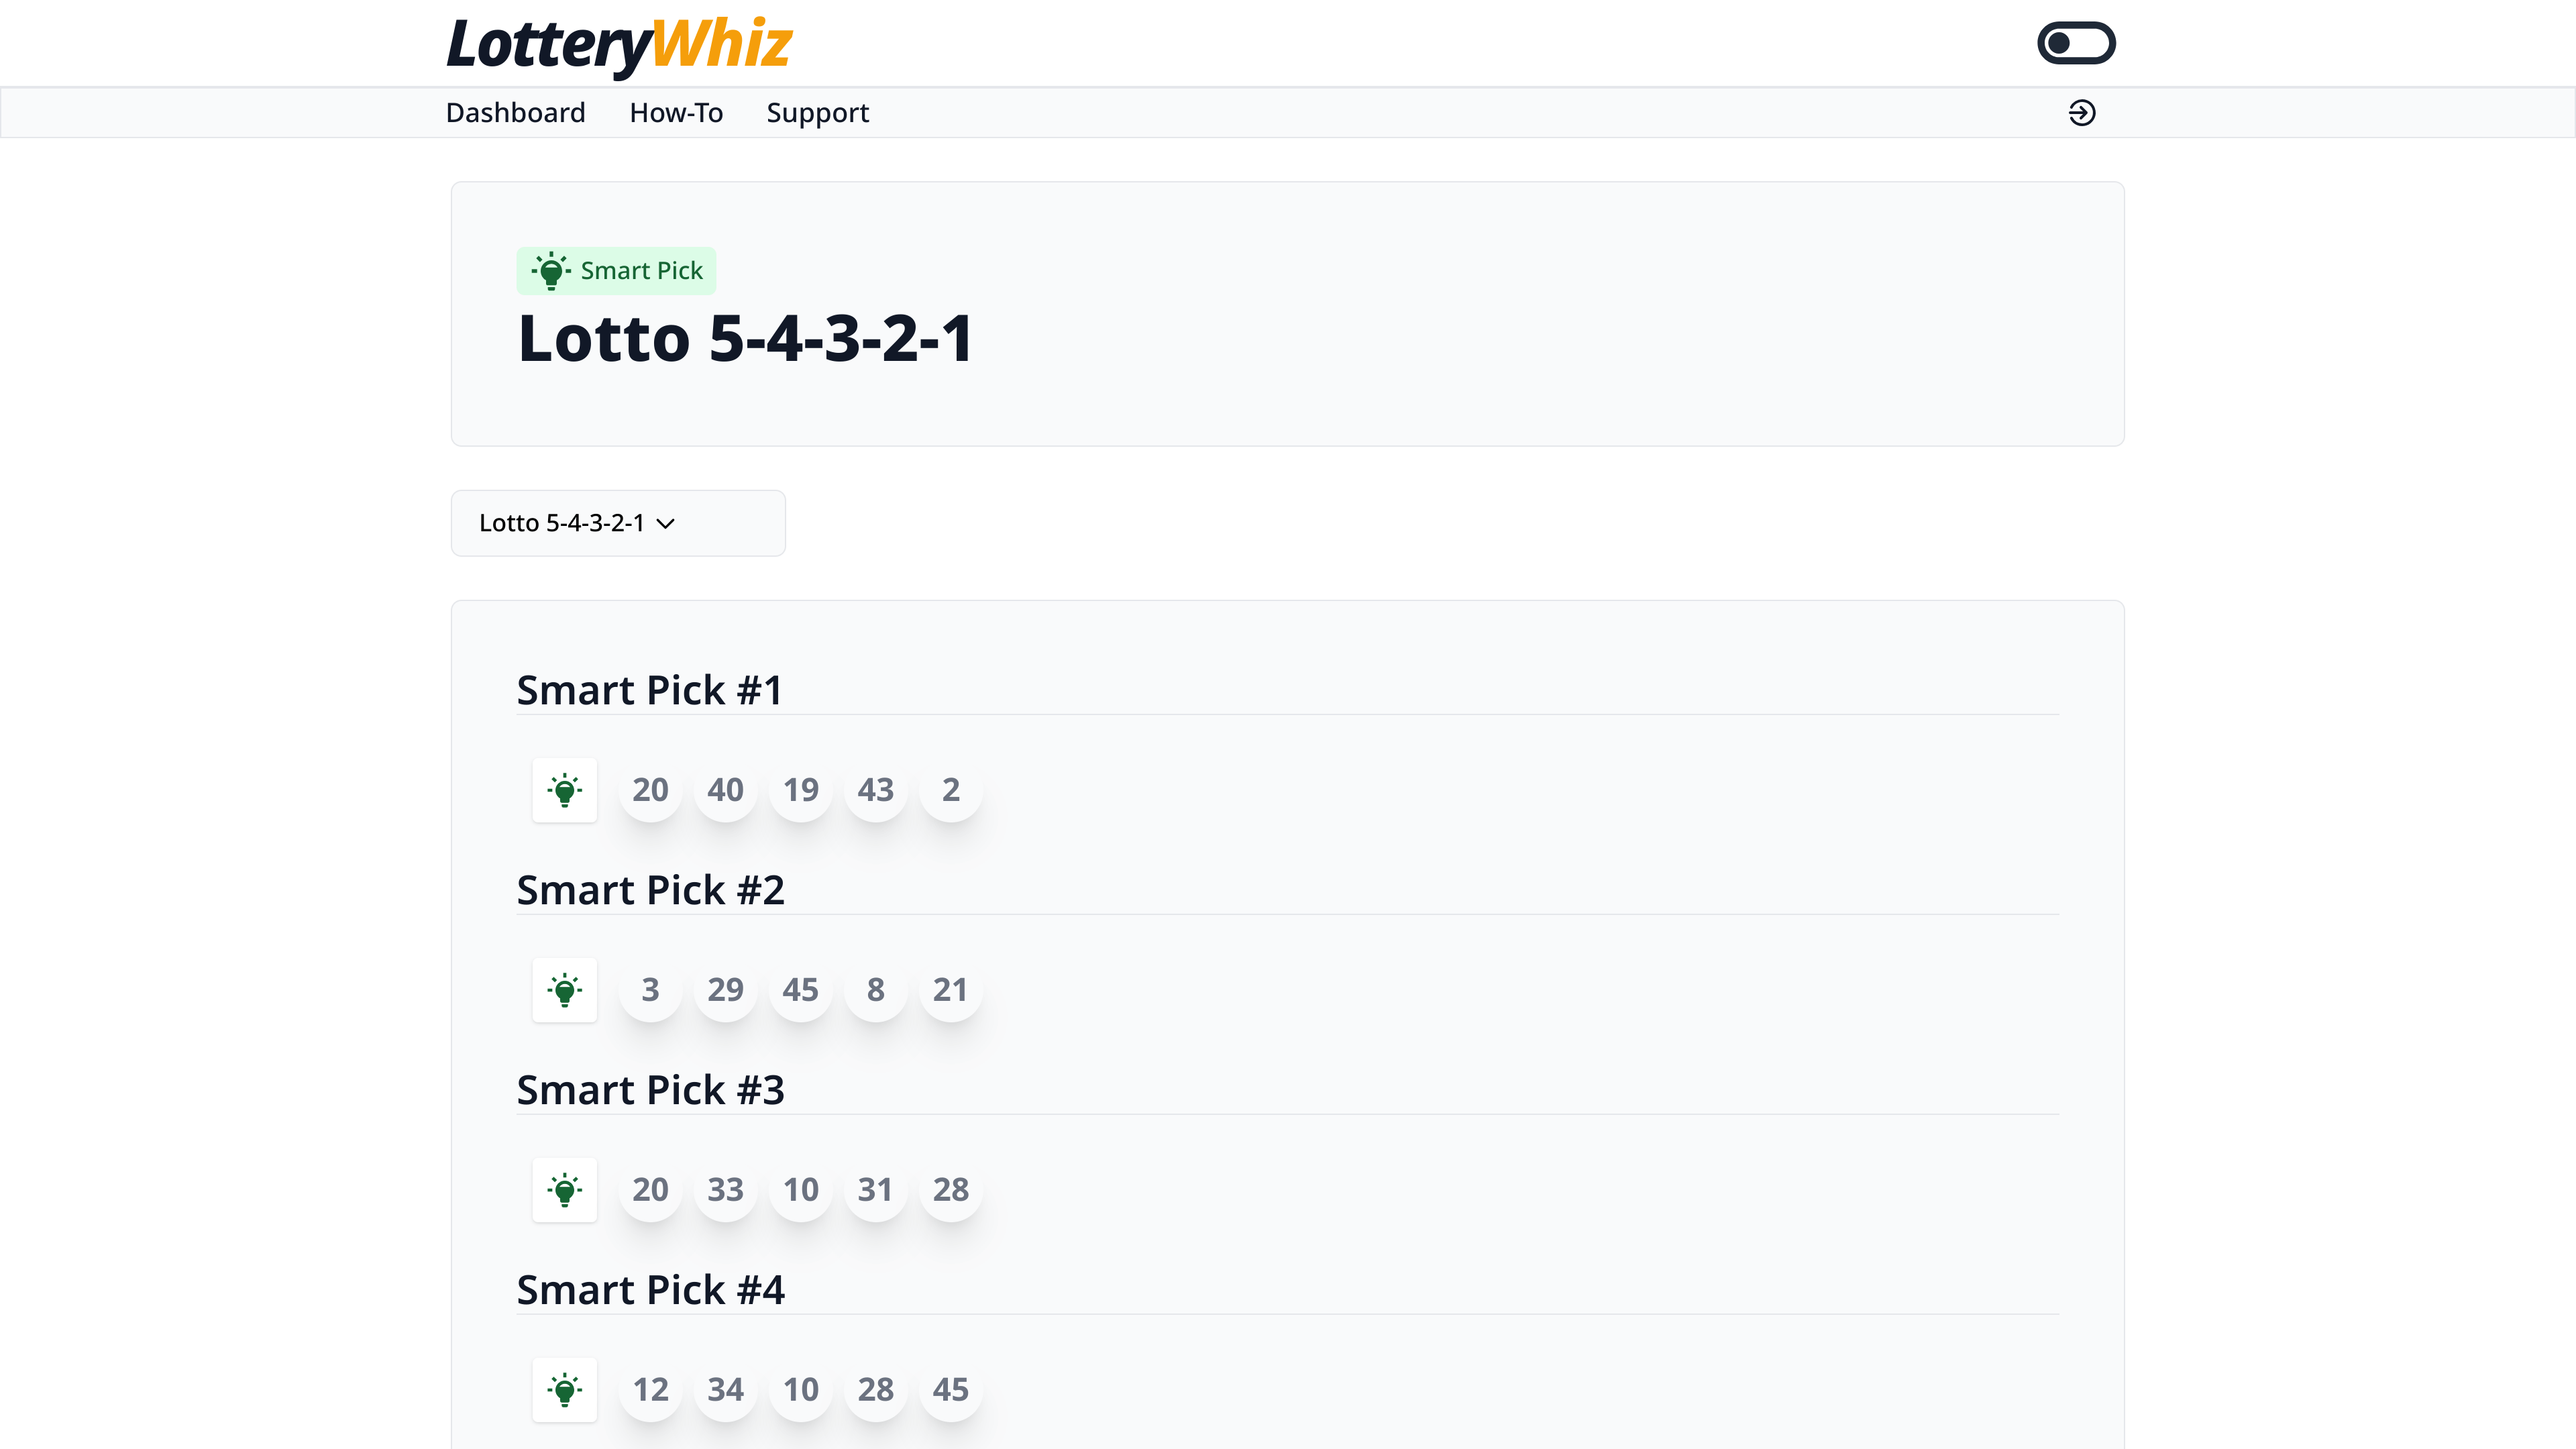Open the Support link
This screenshot has width=2576, height=1449.
pyautogui.click(x=817, y=113)
